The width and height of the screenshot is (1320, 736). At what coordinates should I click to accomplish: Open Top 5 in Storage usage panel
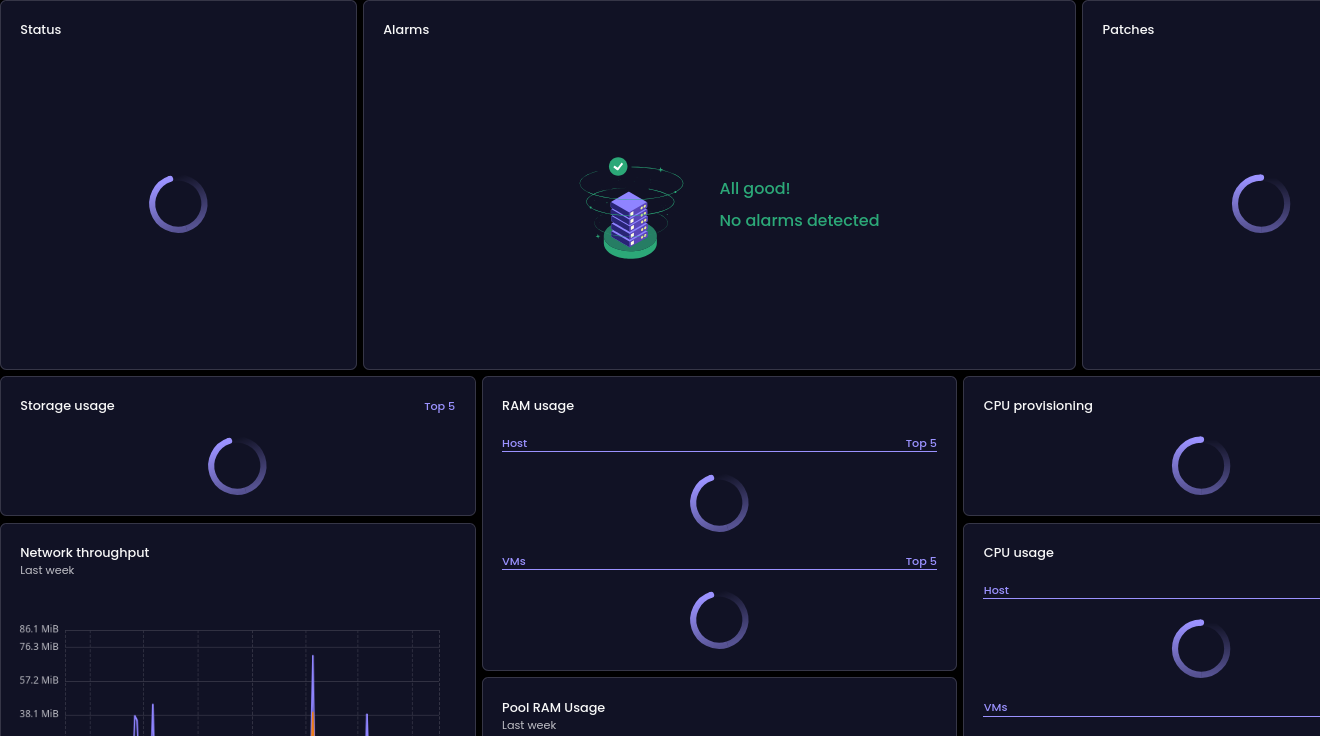(x=439, y=406)
